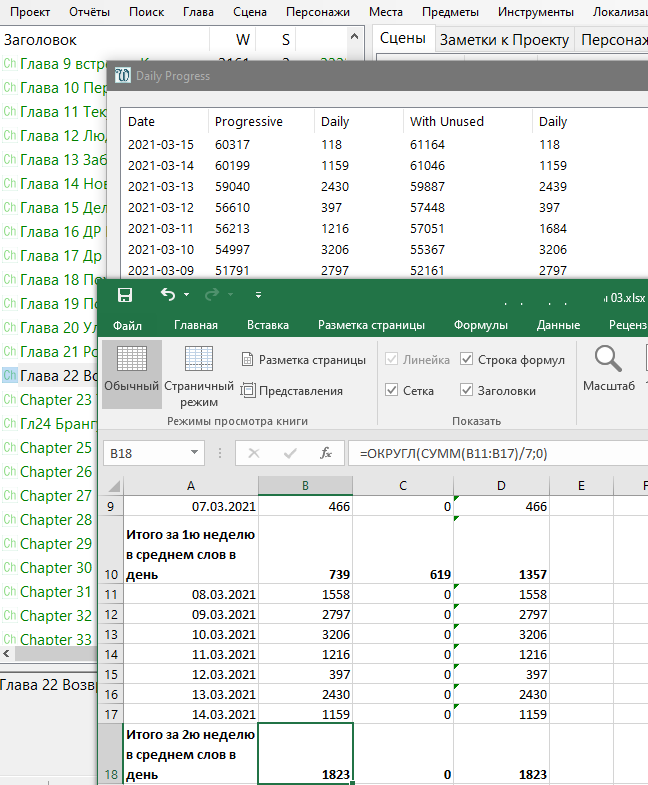Open the Инструменты menu
The width and height of the screenshot is (648, 785).
(x=536, y=12)
